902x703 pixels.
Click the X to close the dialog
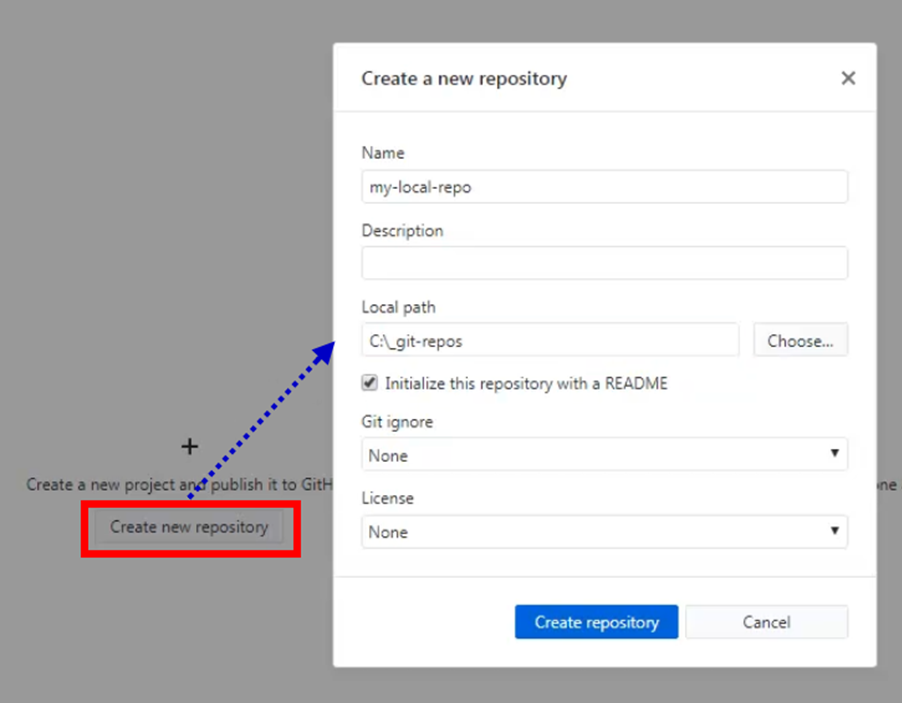click(x=848, y=78)
